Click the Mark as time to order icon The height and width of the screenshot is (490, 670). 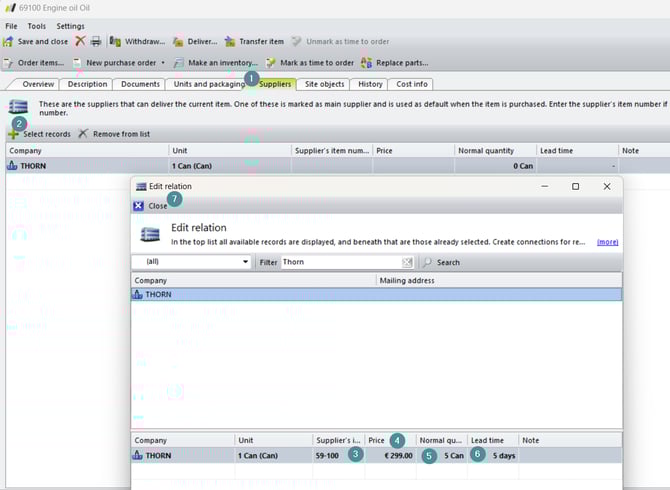[x=270, y=63]
